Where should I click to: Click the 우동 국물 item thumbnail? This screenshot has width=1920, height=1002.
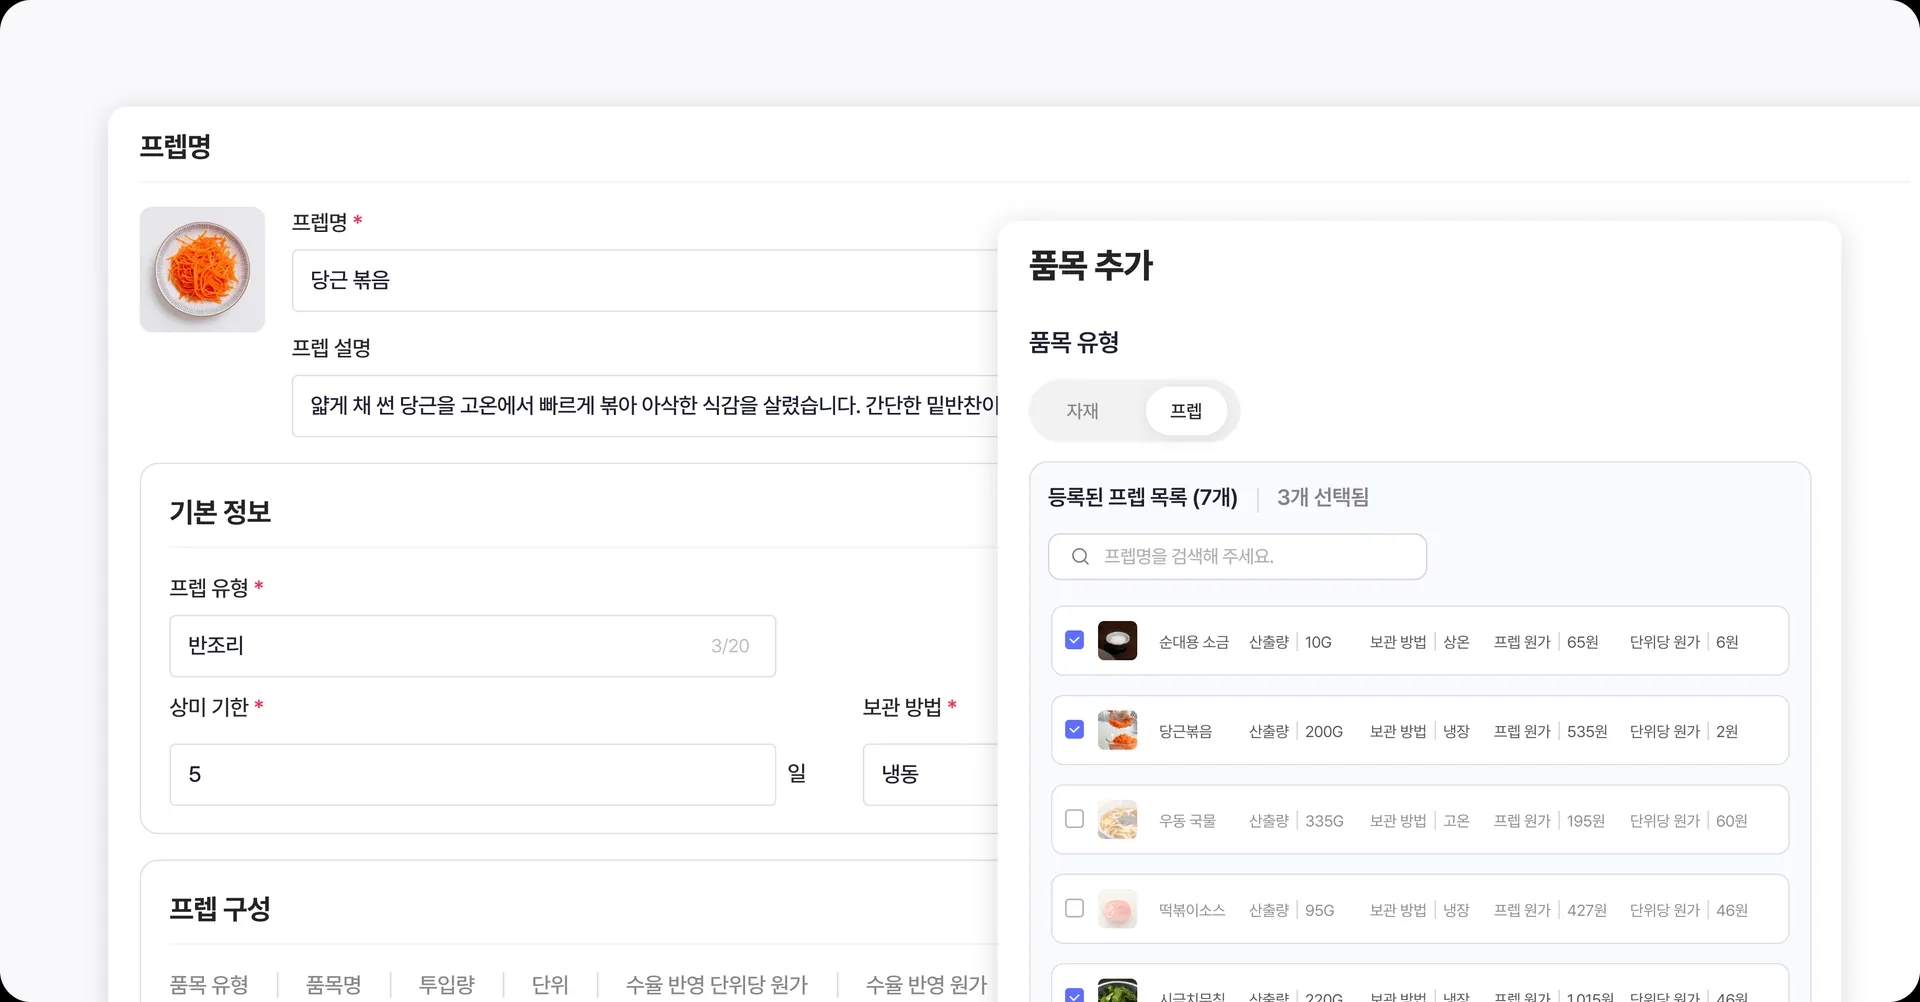[x=1117, y=820]
